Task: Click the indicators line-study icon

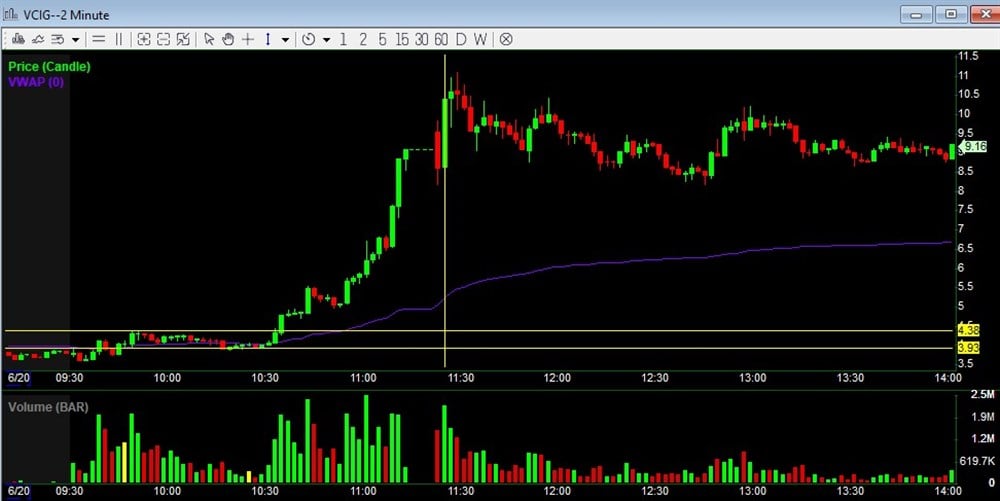Action: click(x=38, y=40)
